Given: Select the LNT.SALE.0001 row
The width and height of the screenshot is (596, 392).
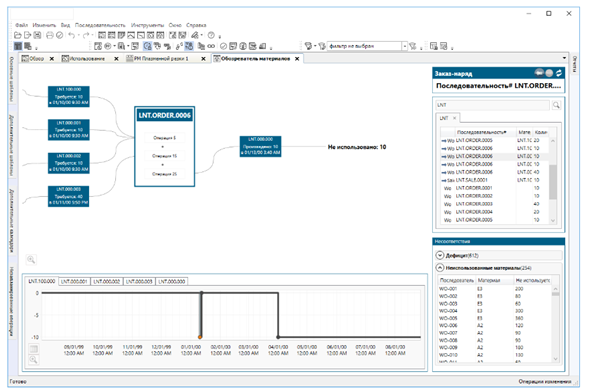Looking at the screenshot, I should [x=495, y=180].
